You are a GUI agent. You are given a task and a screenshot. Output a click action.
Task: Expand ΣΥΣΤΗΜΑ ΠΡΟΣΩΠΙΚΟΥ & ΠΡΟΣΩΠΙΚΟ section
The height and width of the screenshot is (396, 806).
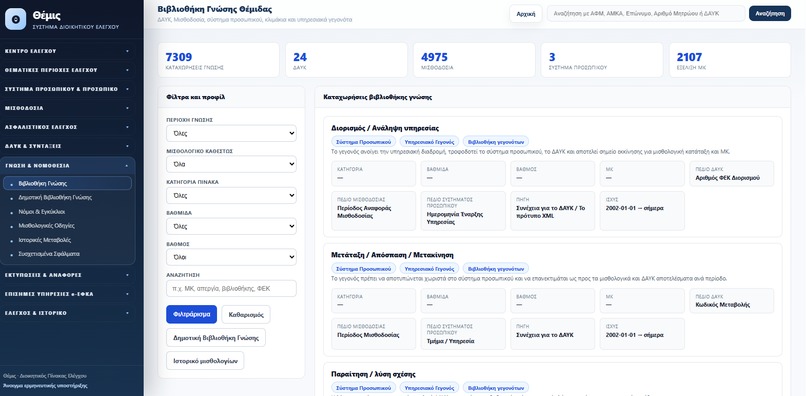tap(67, 89)
